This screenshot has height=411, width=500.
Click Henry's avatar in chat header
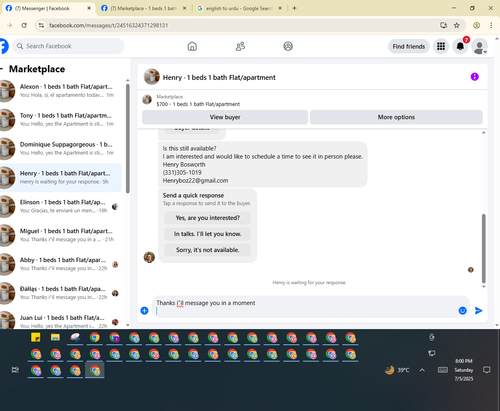pos(152,77)
